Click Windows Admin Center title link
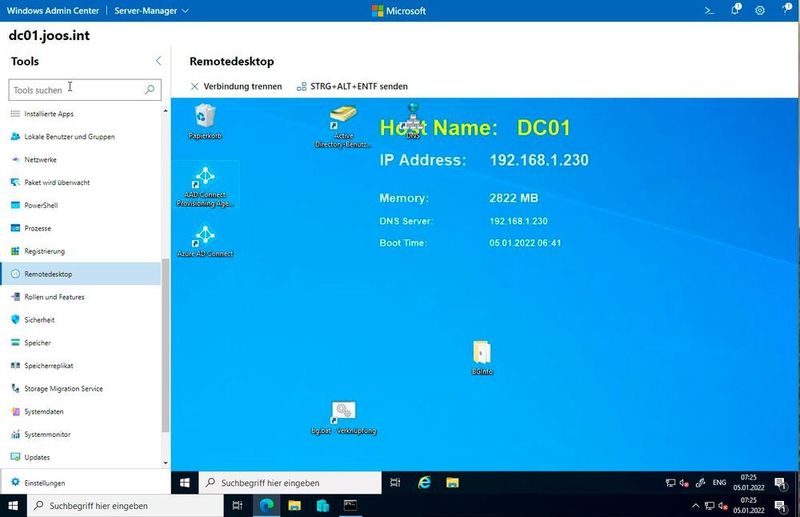Image resolution: width=800 pixels, height=517 pixels. pyautogui.click(x=53, y=11)
